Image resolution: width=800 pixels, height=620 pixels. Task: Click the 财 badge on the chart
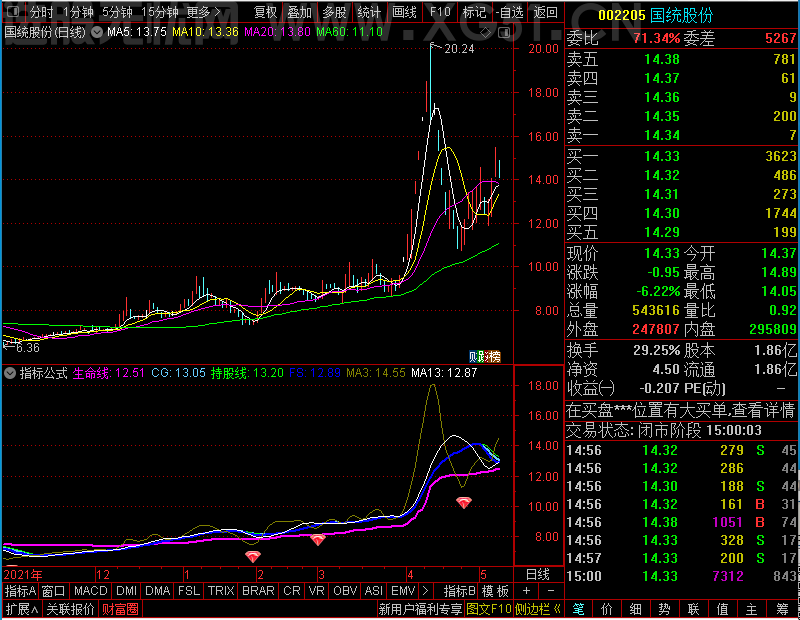pyautogui.click(x=474, y=357)
